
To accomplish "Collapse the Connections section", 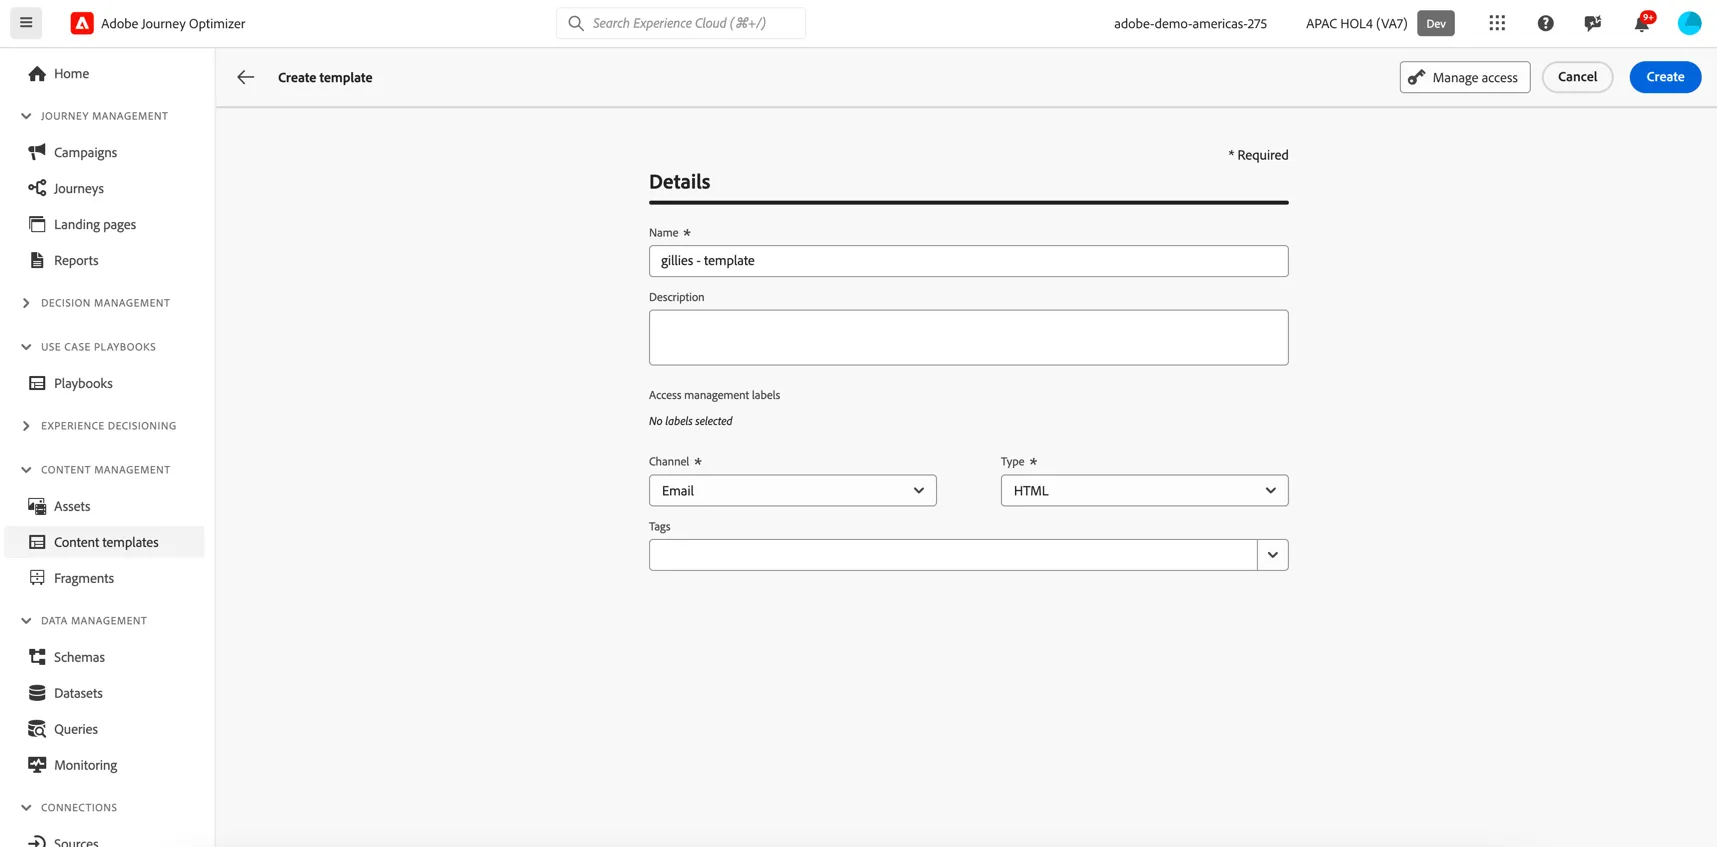I will [26, 808].
